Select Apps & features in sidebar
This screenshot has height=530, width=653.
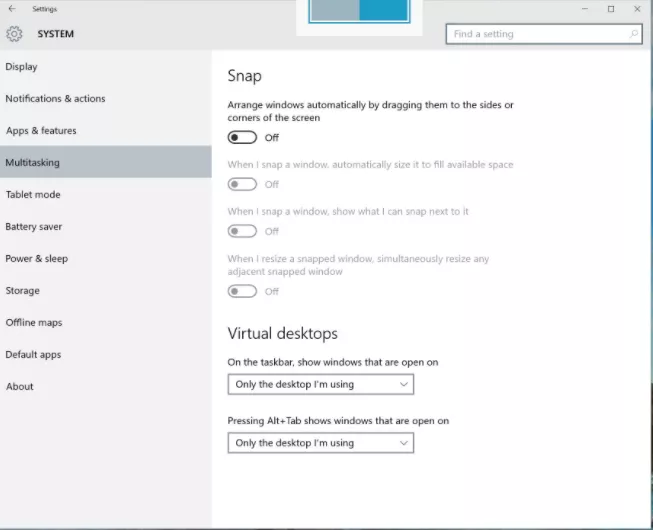[x=106, y=131]
